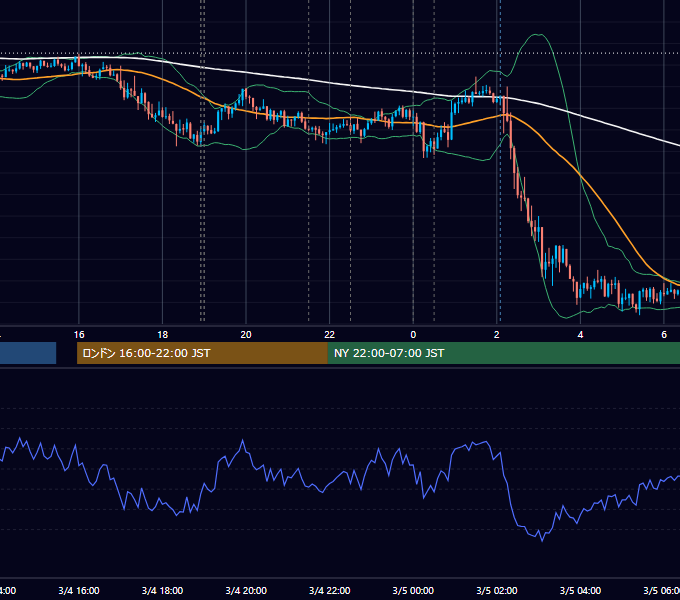This screenshot has height=600, width=680.
Task: Click the "3/5 04:00" date label
Action: click(580, 590)
